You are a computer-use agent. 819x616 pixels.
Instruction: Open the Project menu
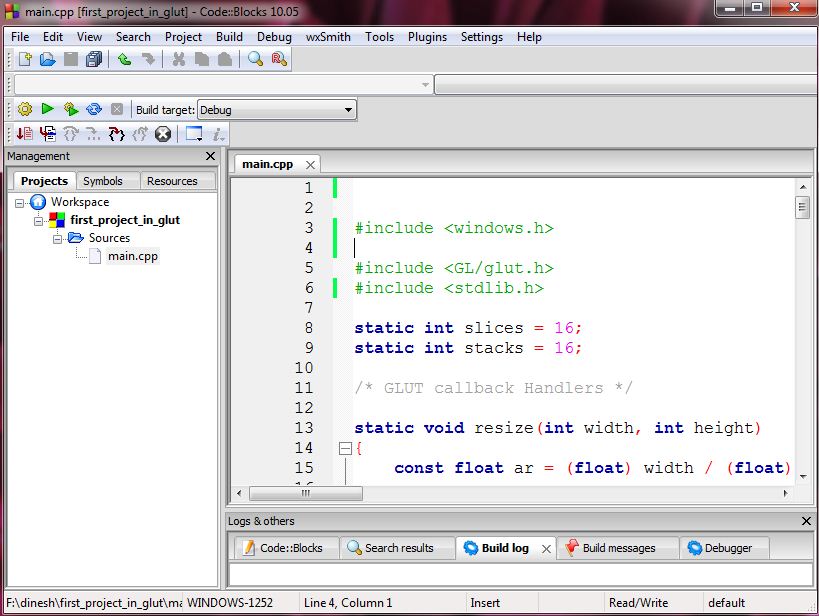(x=183, y=37)
